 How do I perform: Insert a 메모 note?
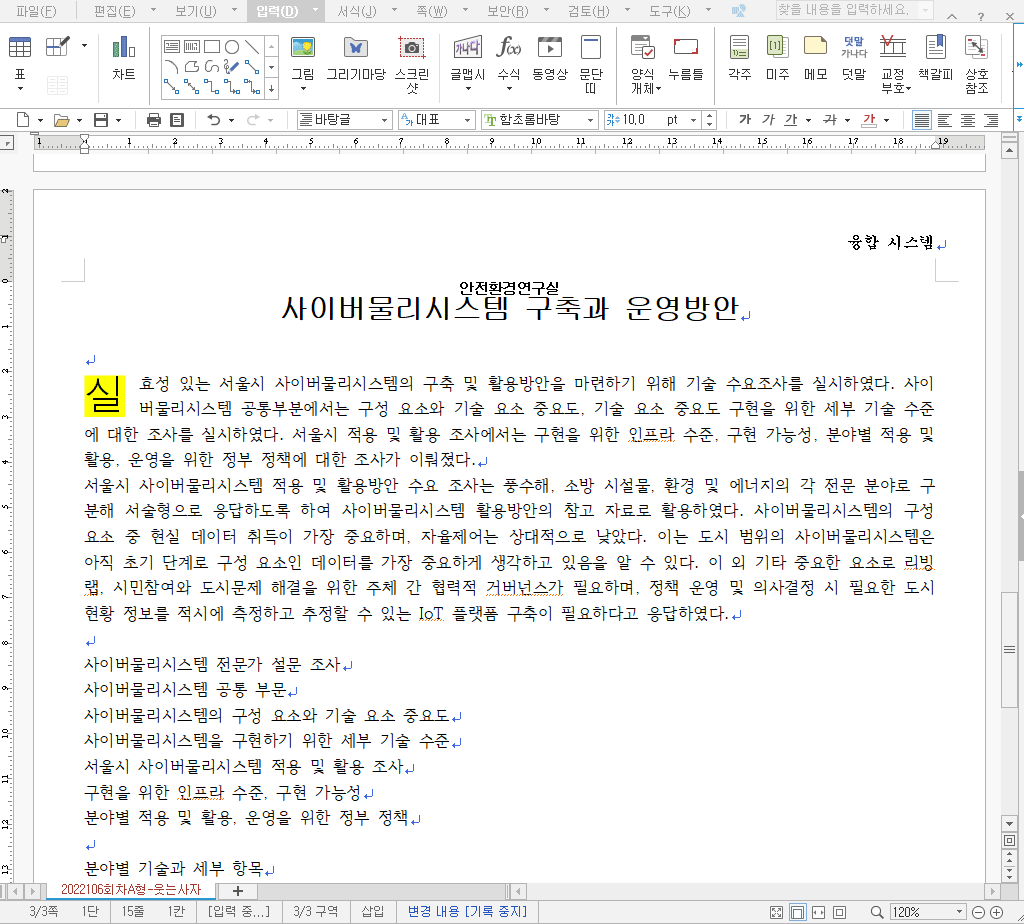click(x=815, y=59)
